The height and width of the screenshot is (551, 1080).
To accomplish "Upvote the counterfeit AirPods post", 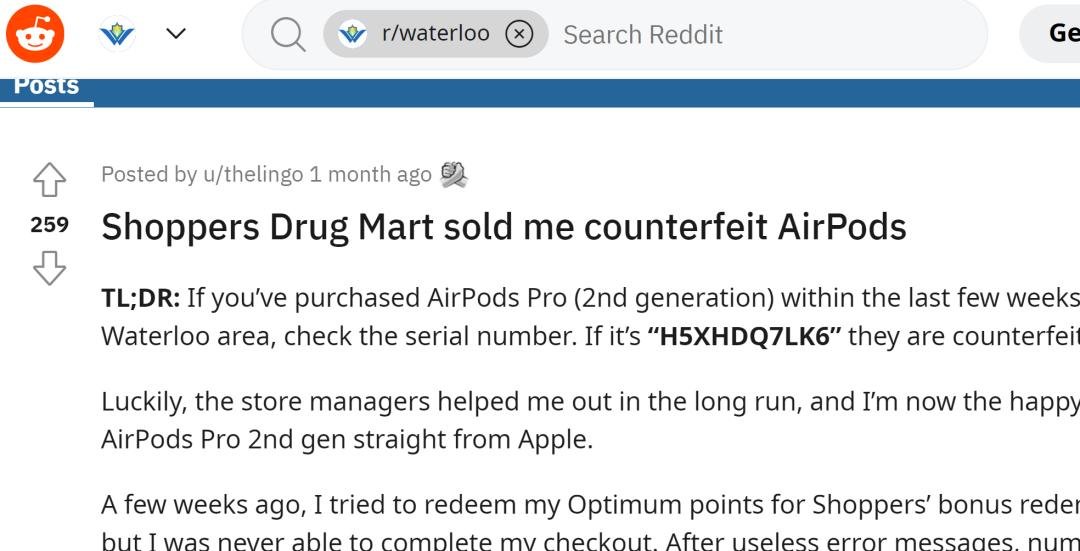I will (49, 182).
